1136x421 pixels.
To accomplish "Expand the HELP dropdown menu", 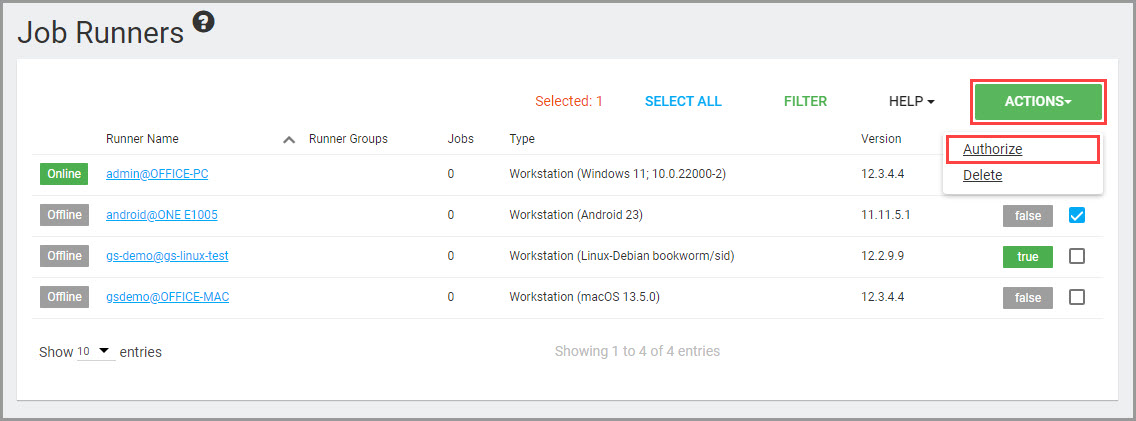I will click(911, 102).
